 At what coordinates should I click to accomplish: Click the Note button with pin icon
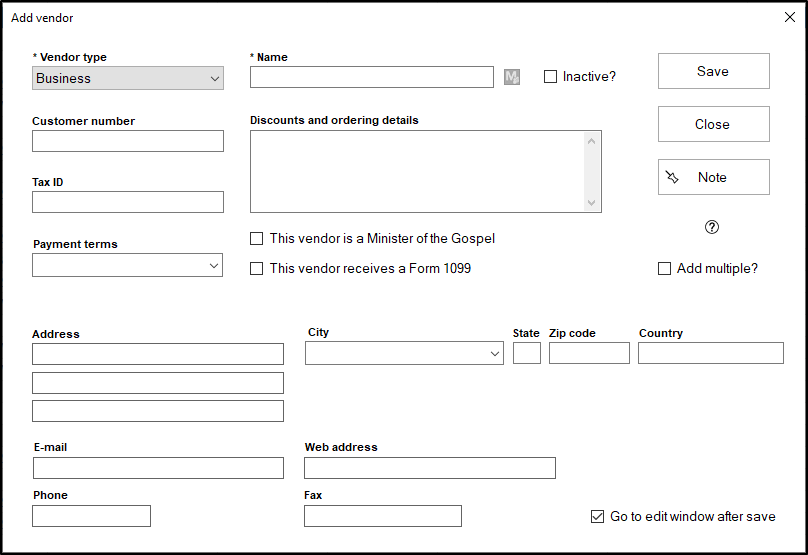713,177
